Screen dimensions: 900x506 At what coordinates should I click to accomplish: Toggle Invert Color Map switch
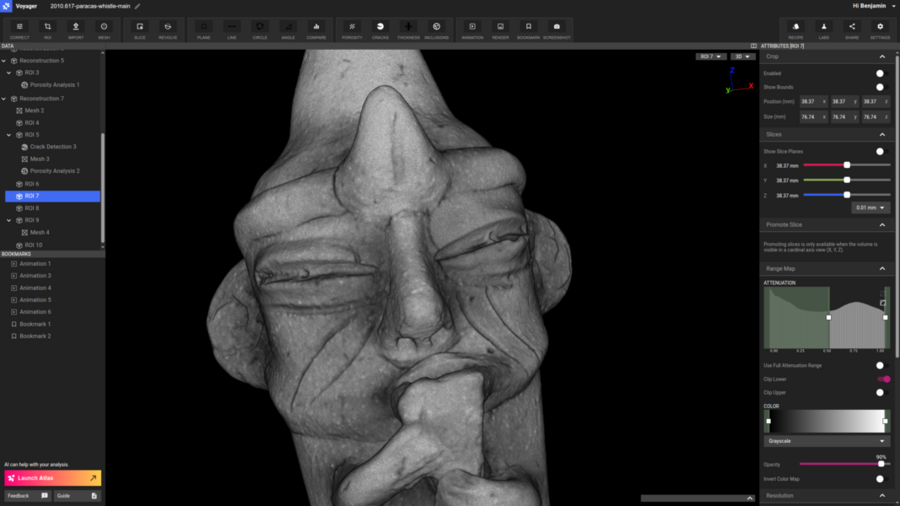(x=882, y=479)
